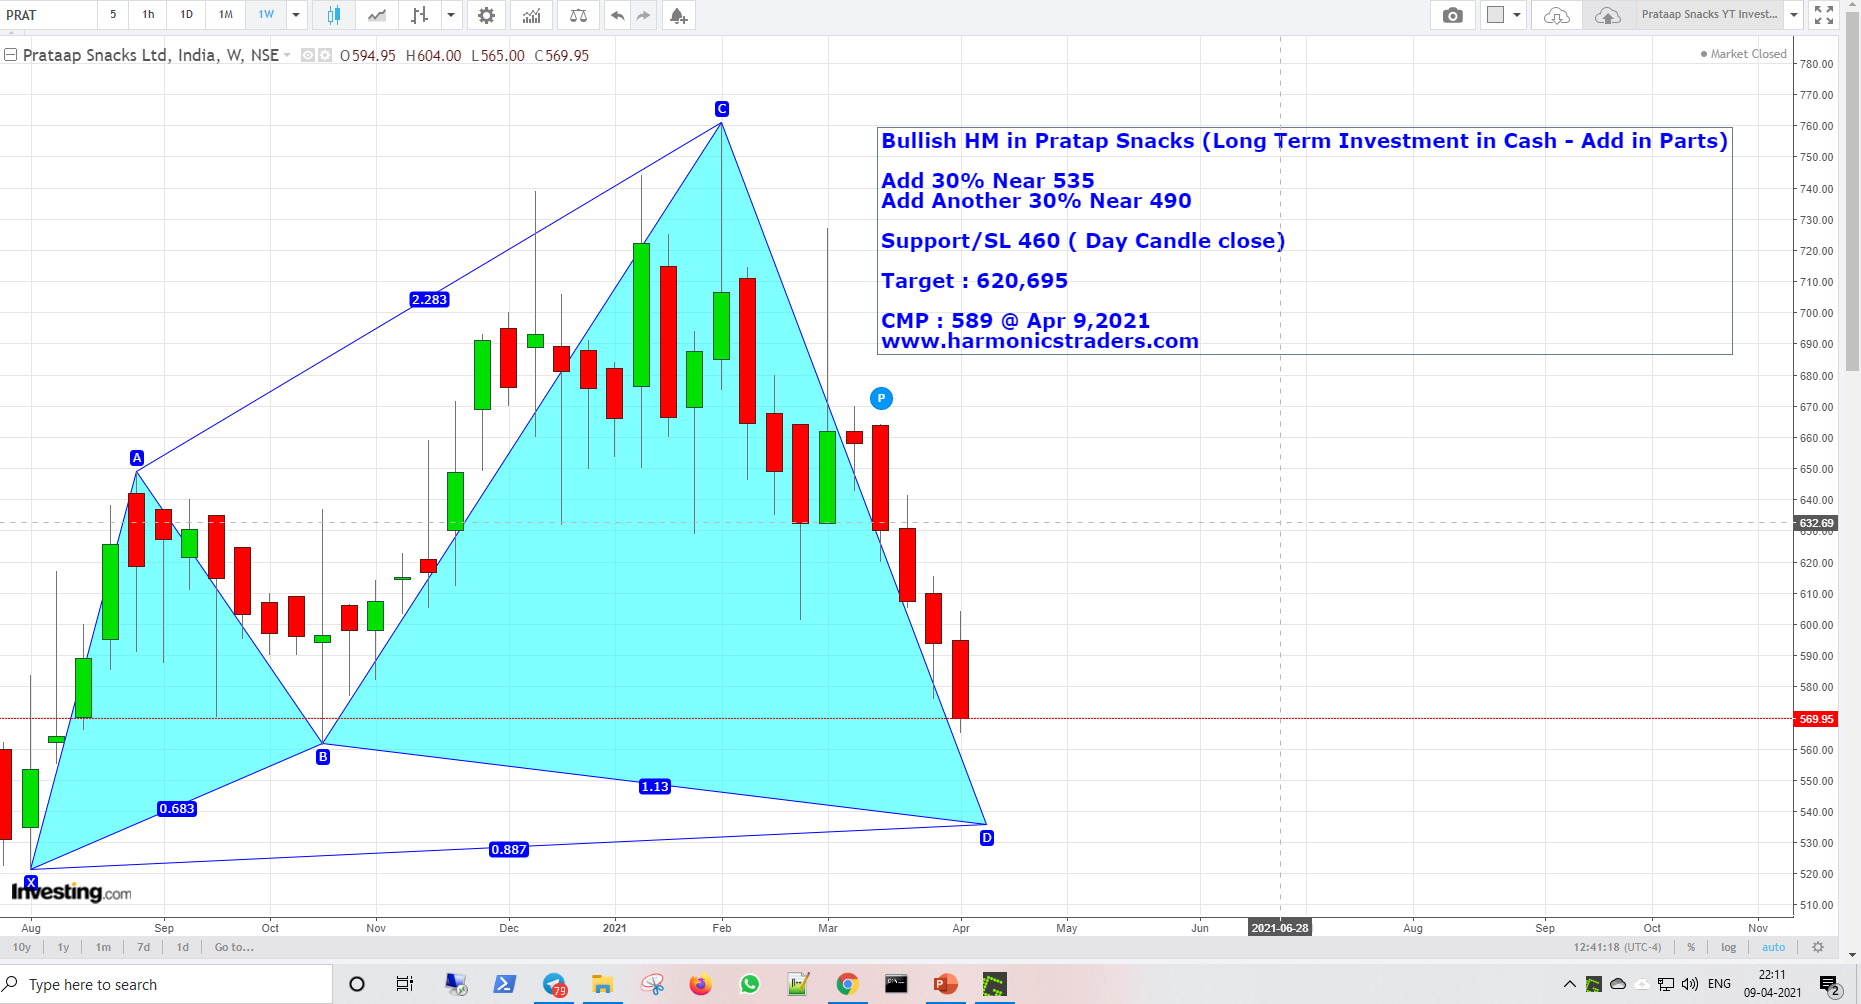Viewport: 1861px width, 1004px height.
Task: Toggle percentage scale with % button
Action: [1690, 947]
